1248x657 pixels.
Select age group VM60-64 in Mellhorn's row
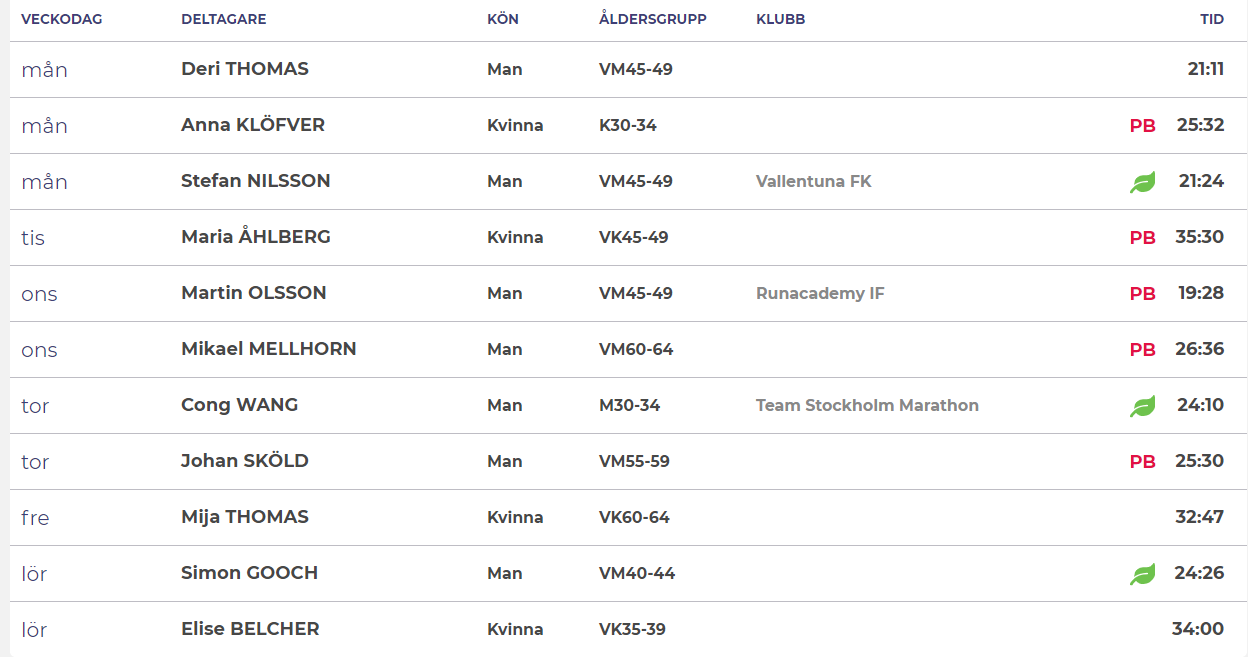click(x=636, y=349)
